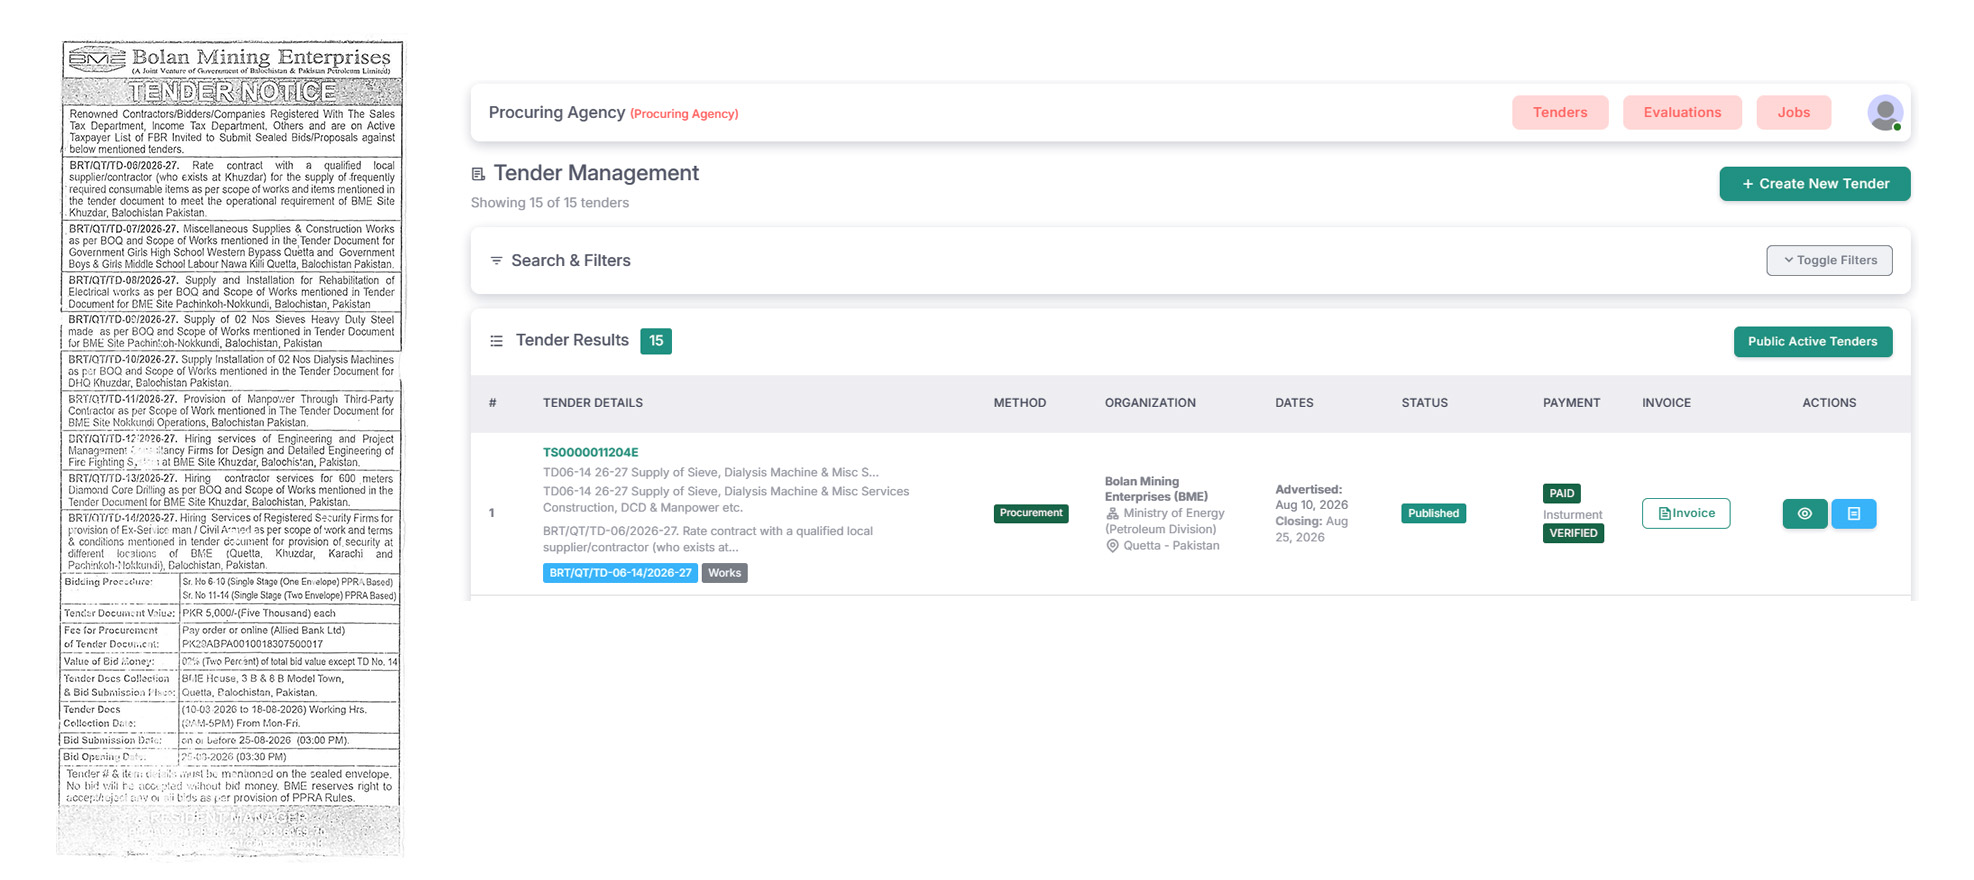1974x880 pixels.
Task: Open the user profile avatar
Action: [1885, 113]
